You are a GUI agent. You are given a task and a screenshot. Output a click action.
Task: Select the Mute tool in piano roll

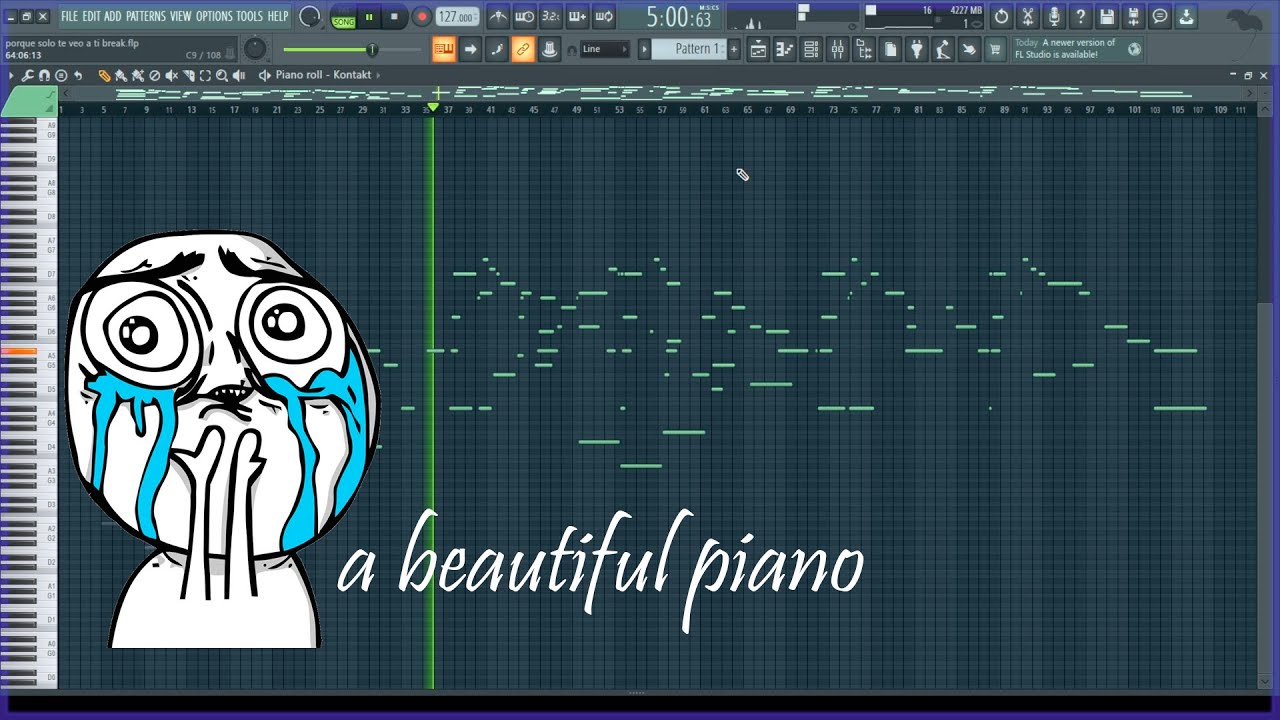172,75
